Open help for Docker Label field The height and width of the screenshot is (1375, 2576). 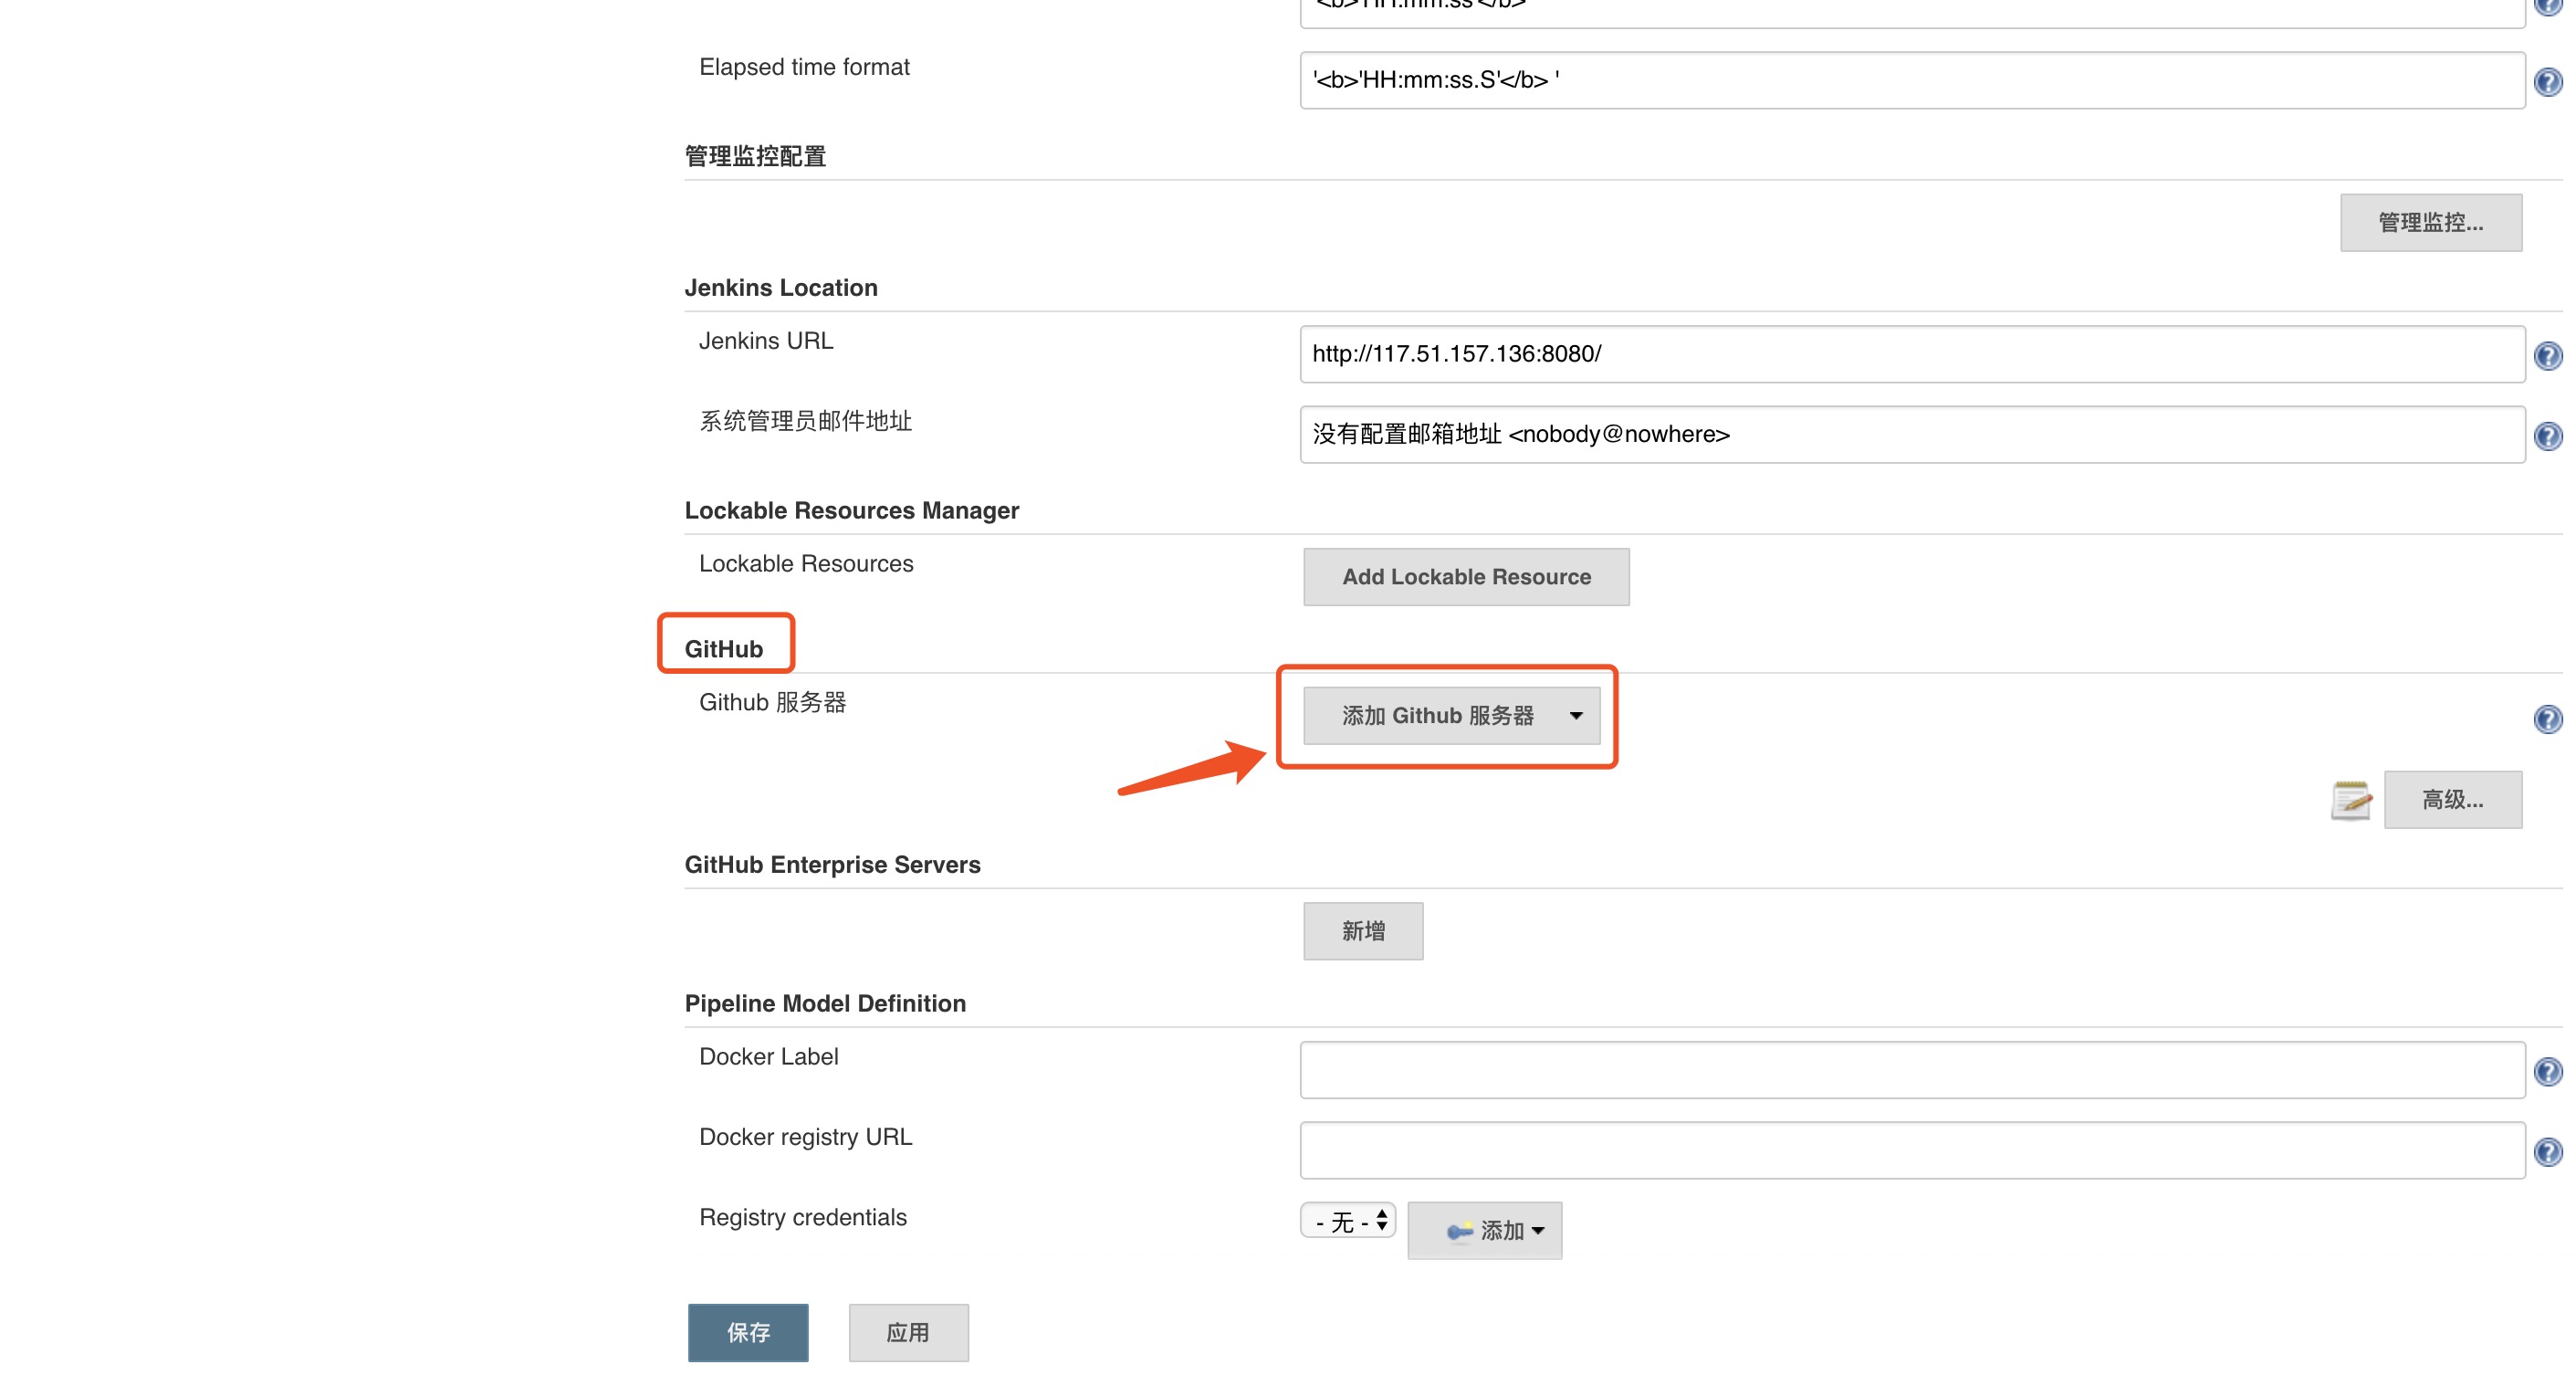[x=2547, y=1072]
